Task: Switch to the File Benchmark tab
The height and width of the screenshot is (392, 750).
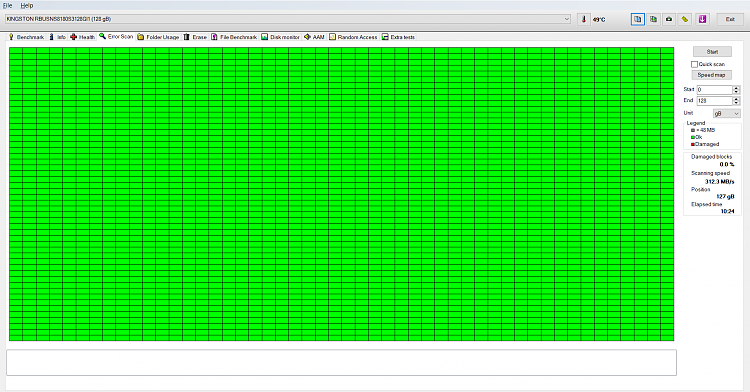Action: [x=234, y=37]
